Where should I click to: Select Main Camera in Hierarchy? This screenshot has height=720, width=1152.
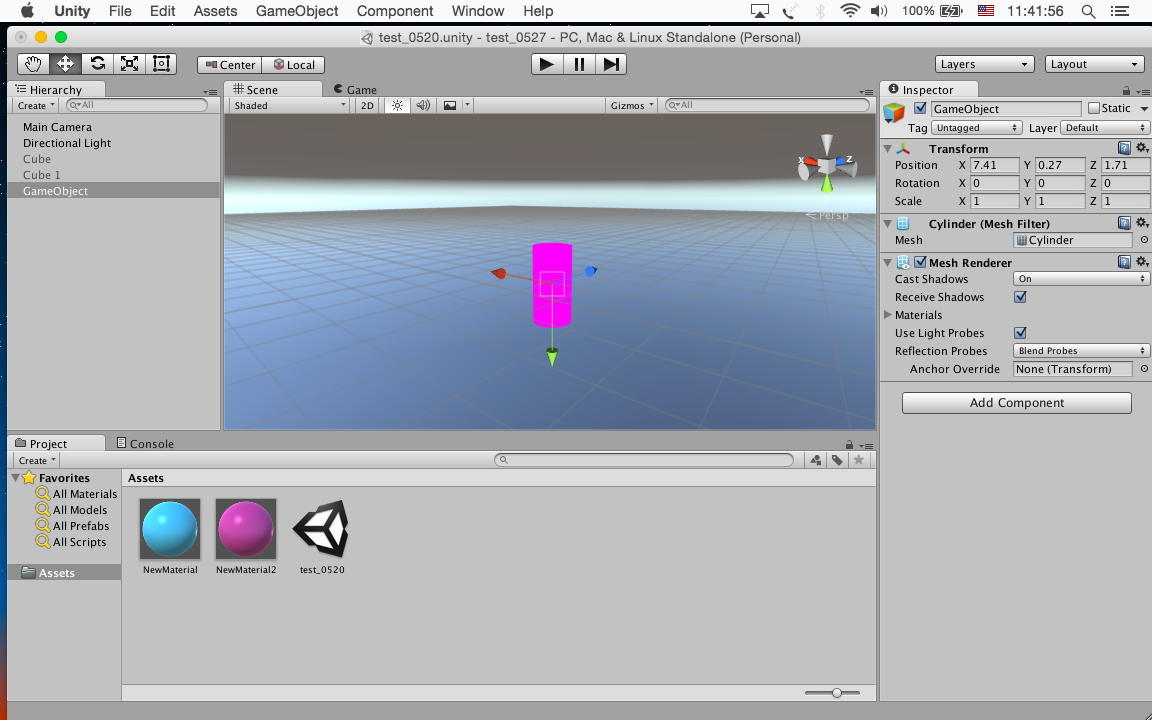click(57, 127)
